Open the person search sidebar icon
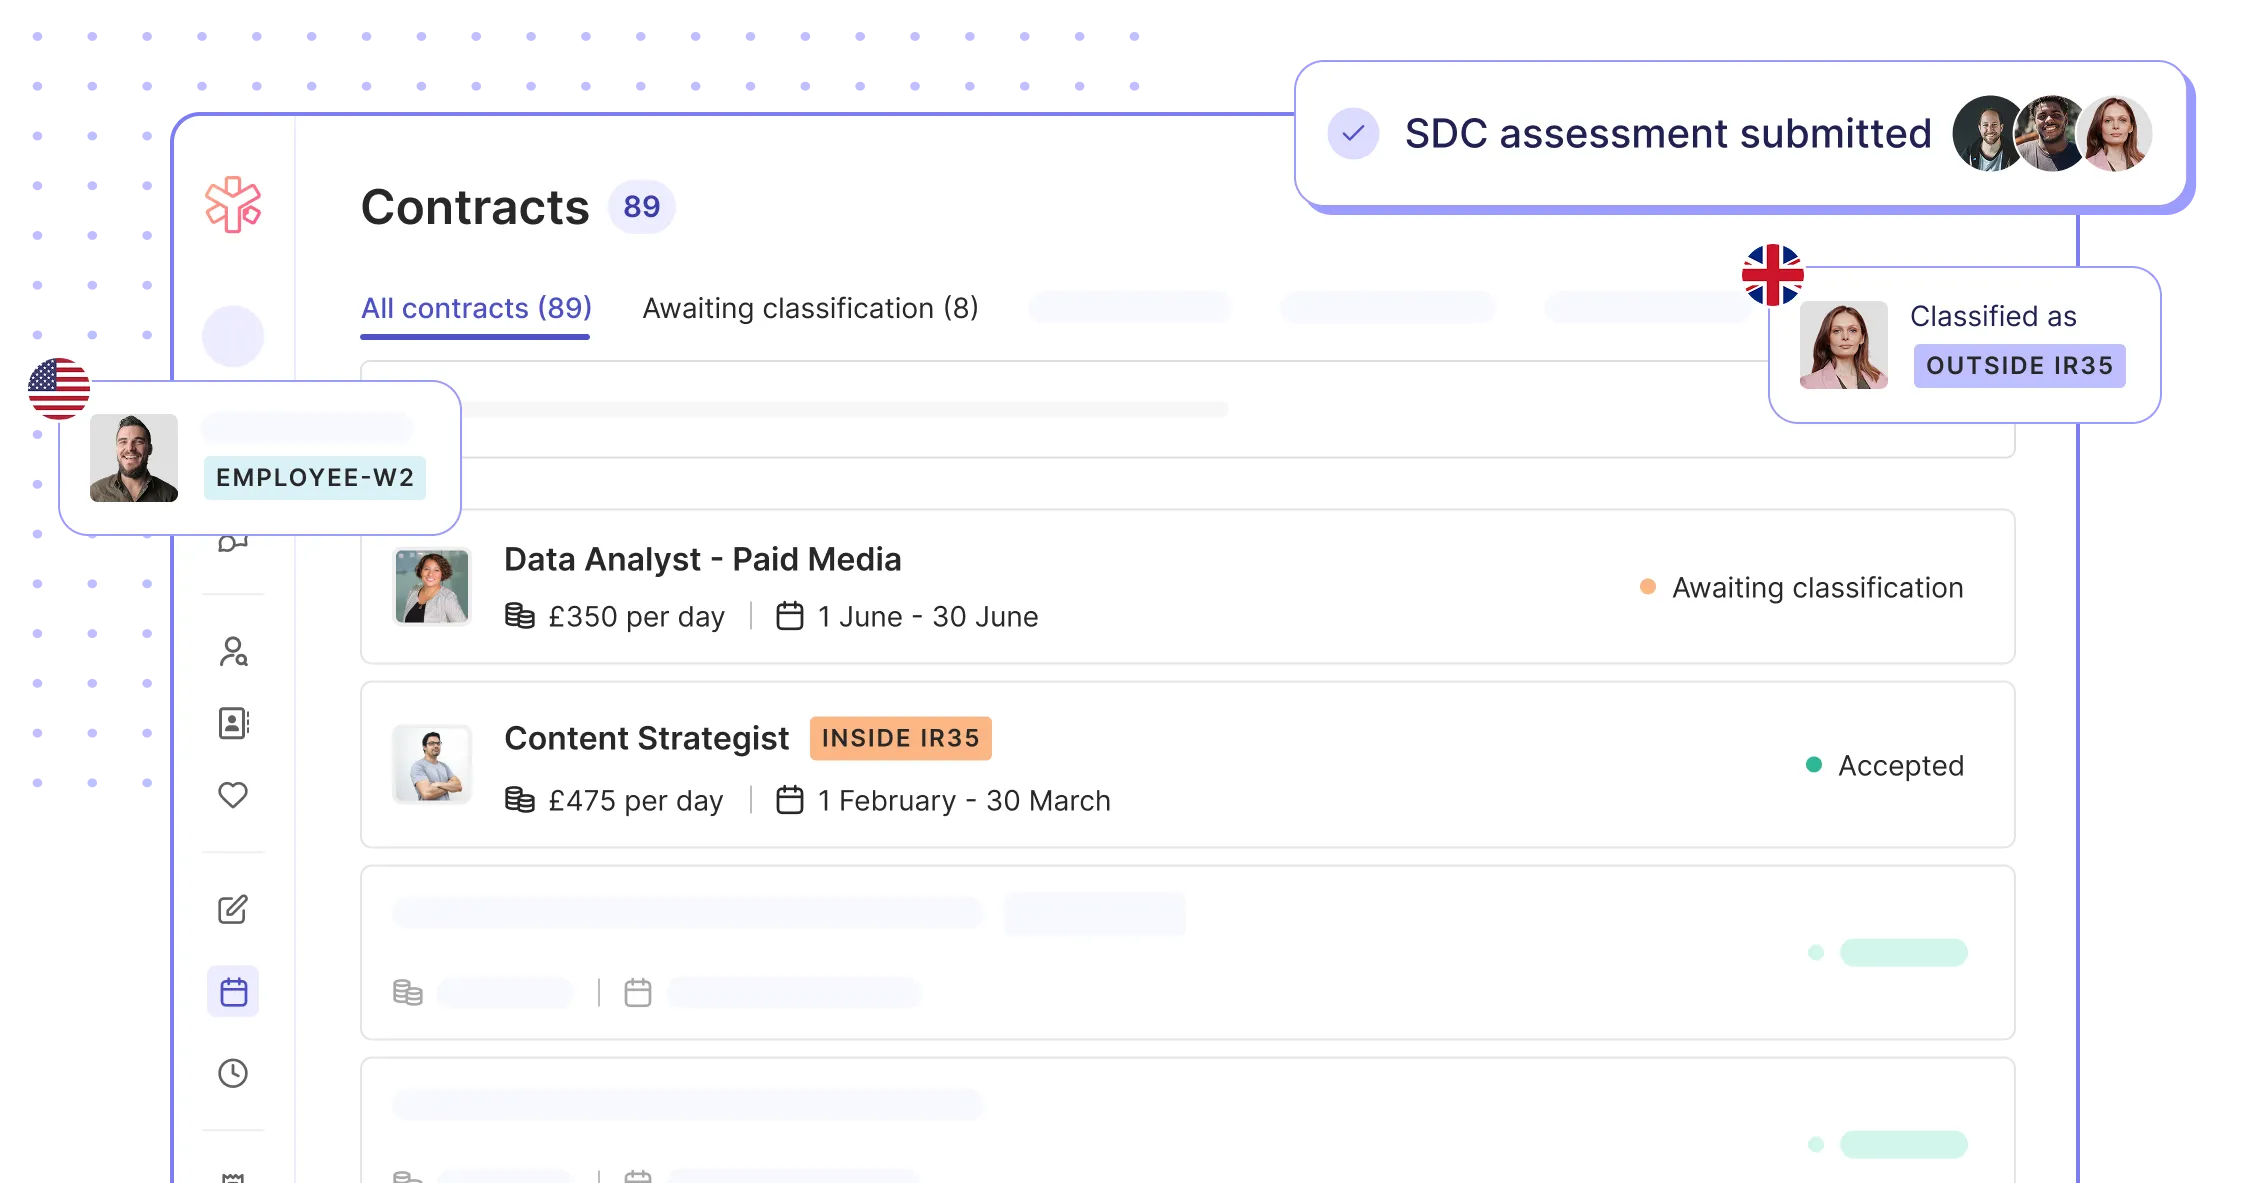 tap(233, 652)
